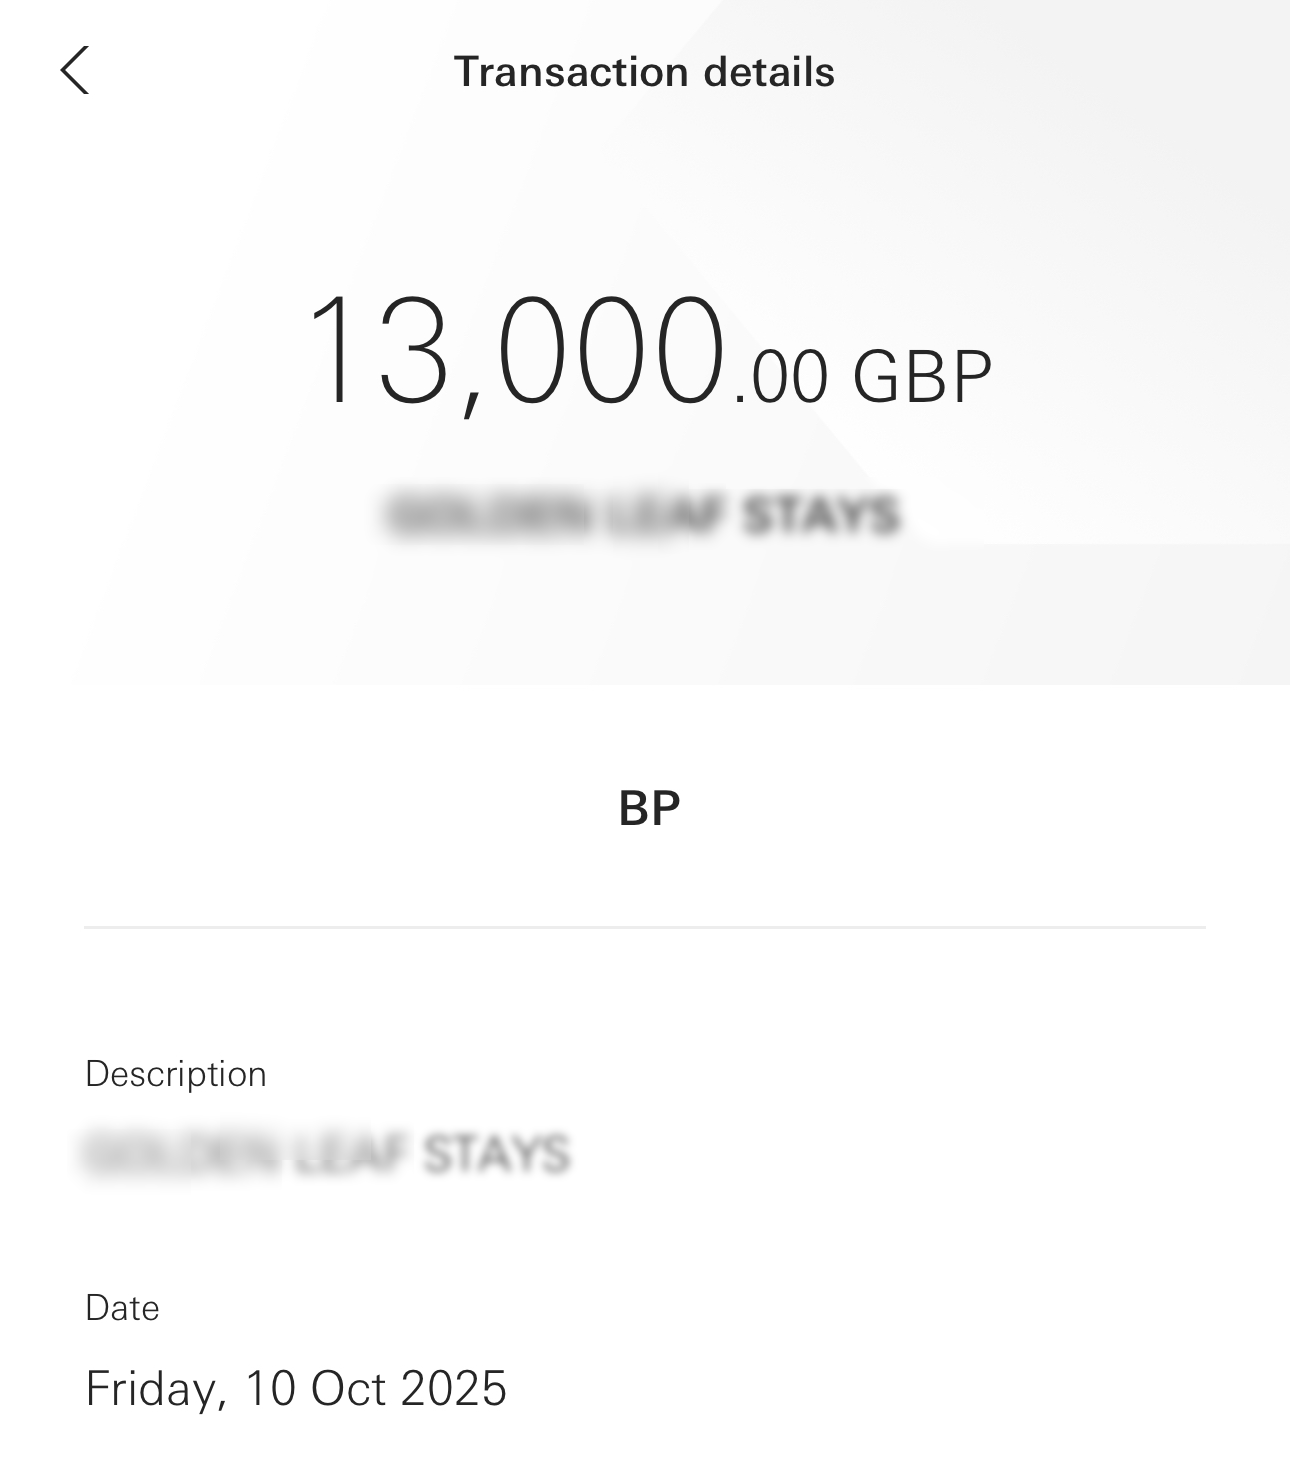Click the .00 decimal portion of amount

pos(781,378)
